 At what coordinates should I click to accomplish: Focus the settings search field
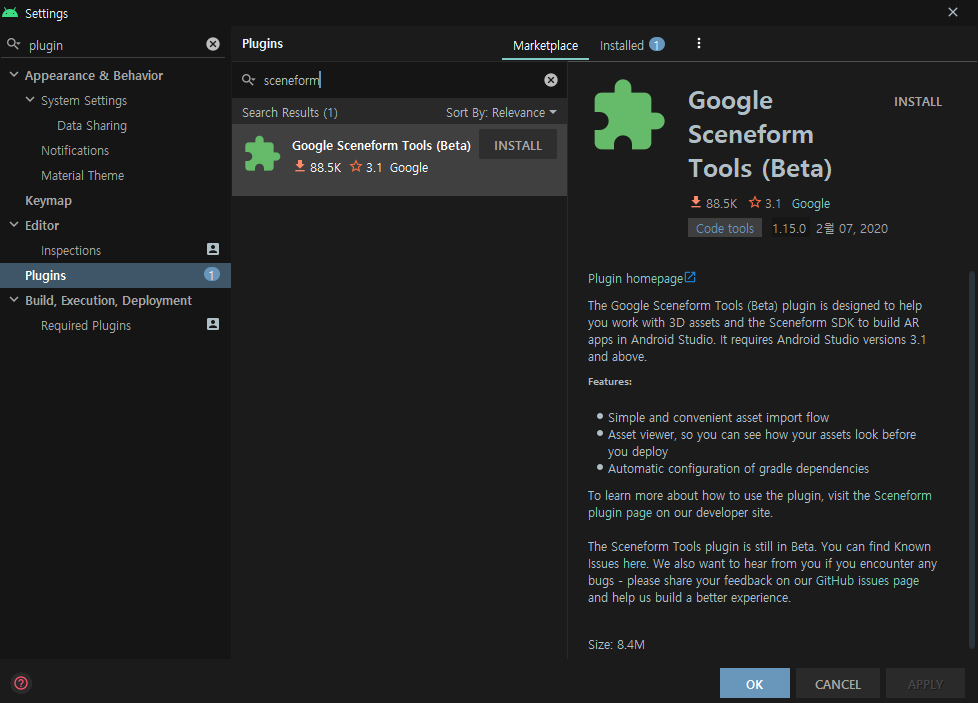pos(115,44)
